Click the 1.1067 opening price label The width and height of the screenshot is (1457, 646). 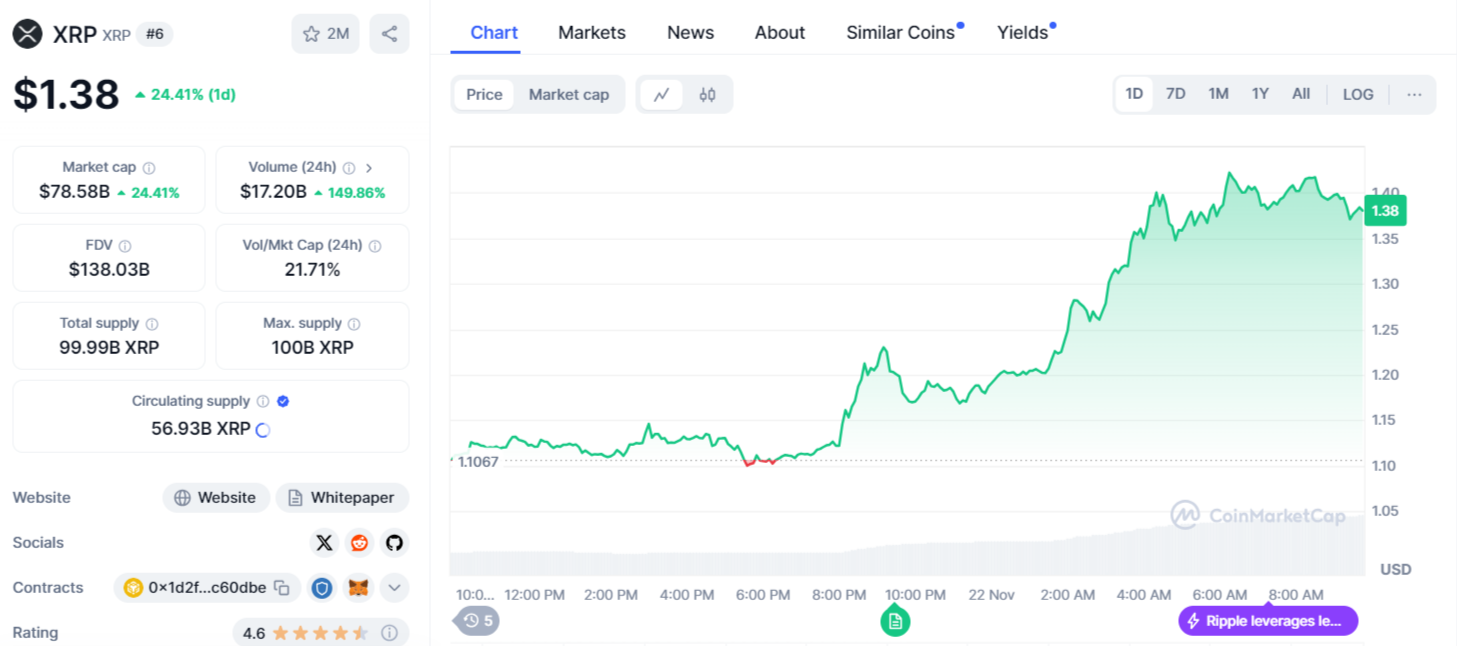coord(478,461)
